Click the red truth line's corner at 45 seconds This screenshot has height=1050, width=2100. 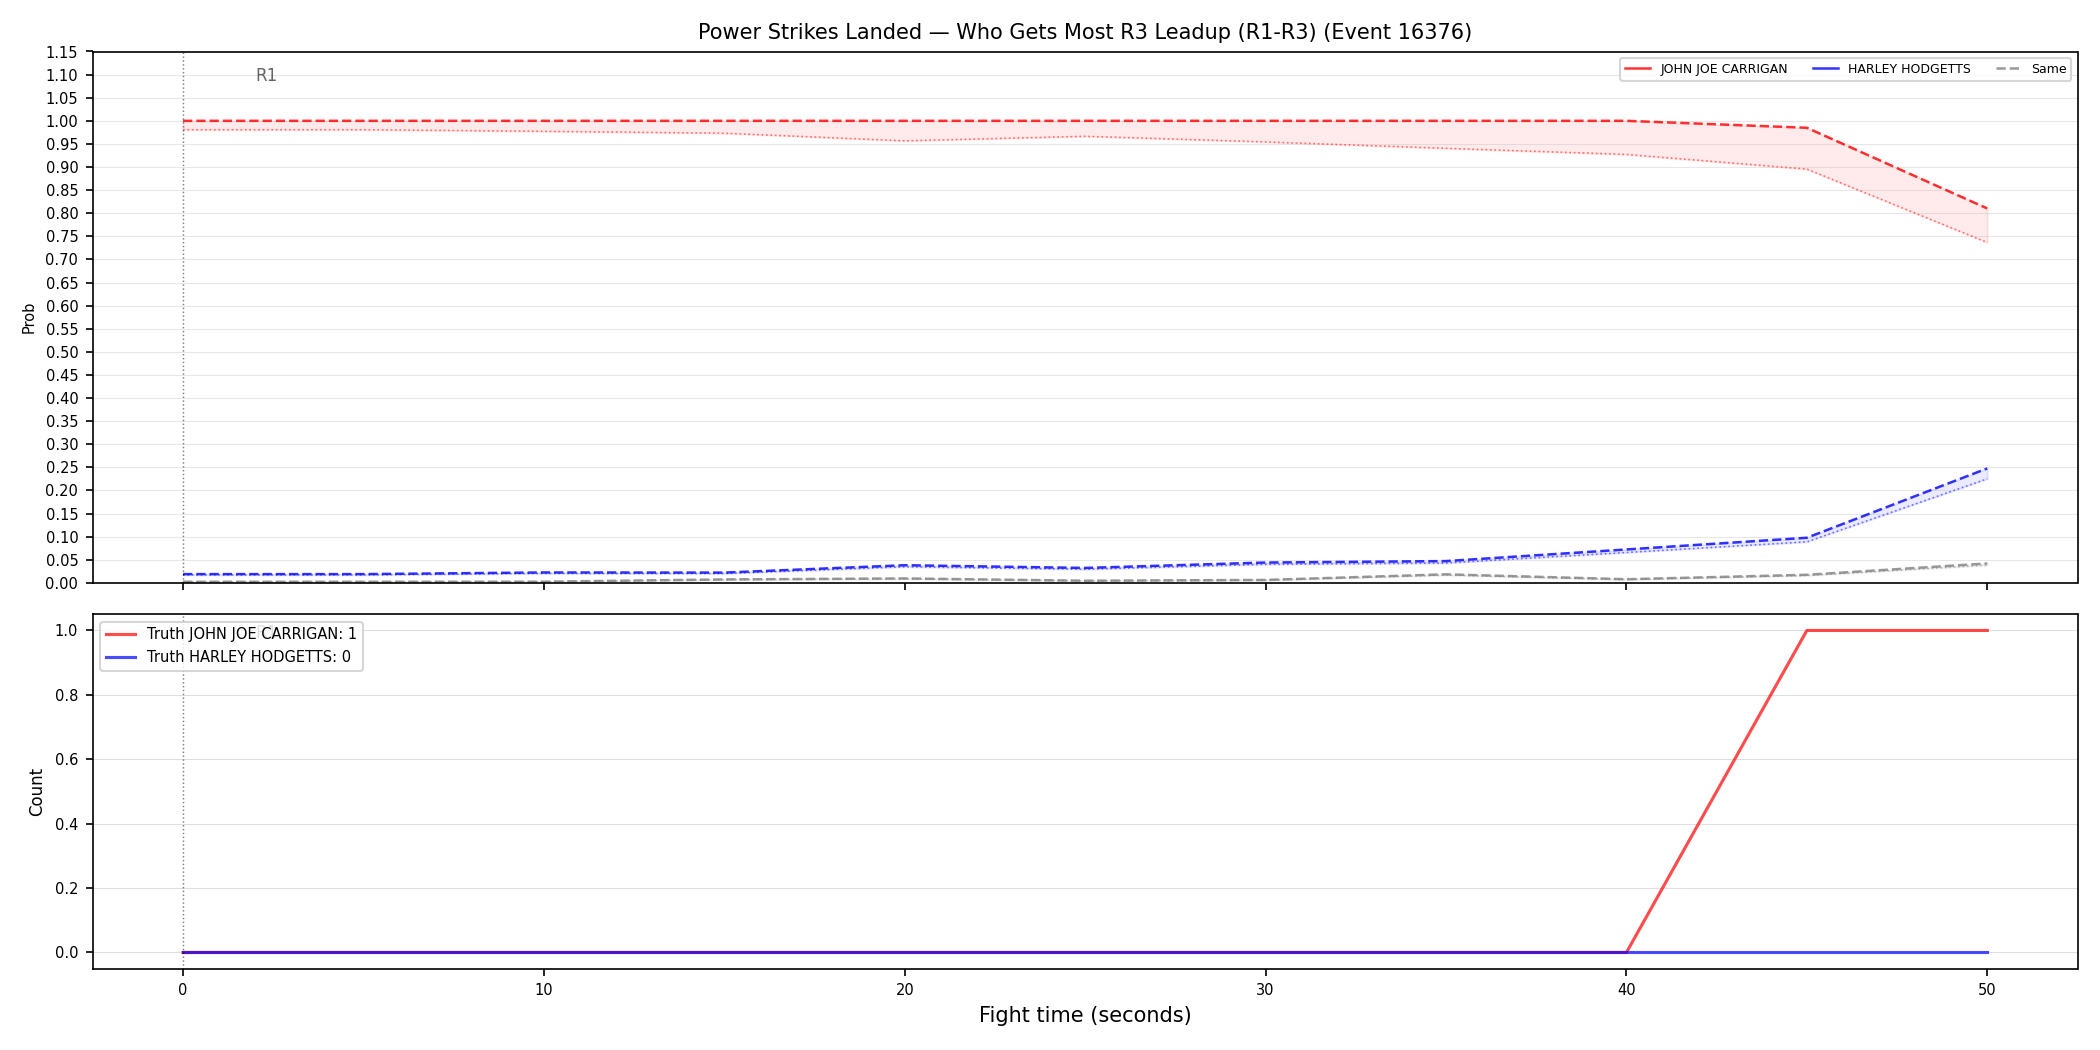tap(1806, 630)
